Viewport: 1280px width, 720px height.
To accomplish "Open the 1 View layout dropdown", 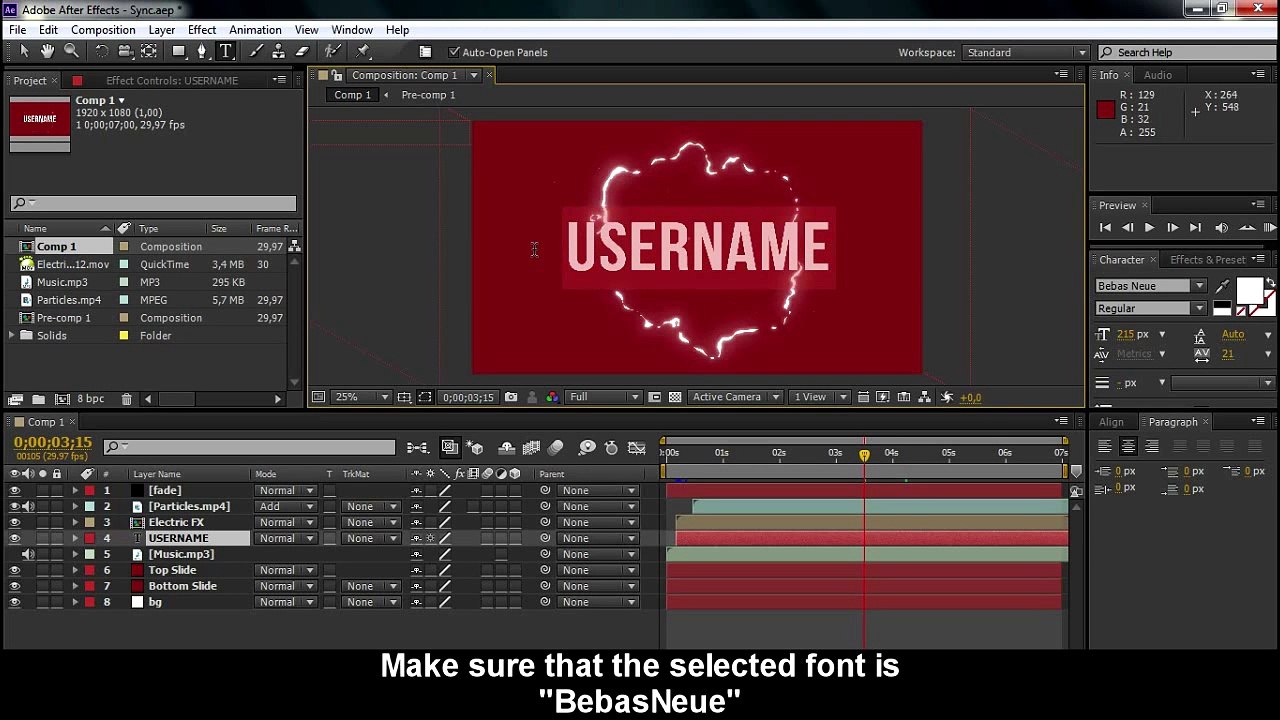I will pos(818,397).
